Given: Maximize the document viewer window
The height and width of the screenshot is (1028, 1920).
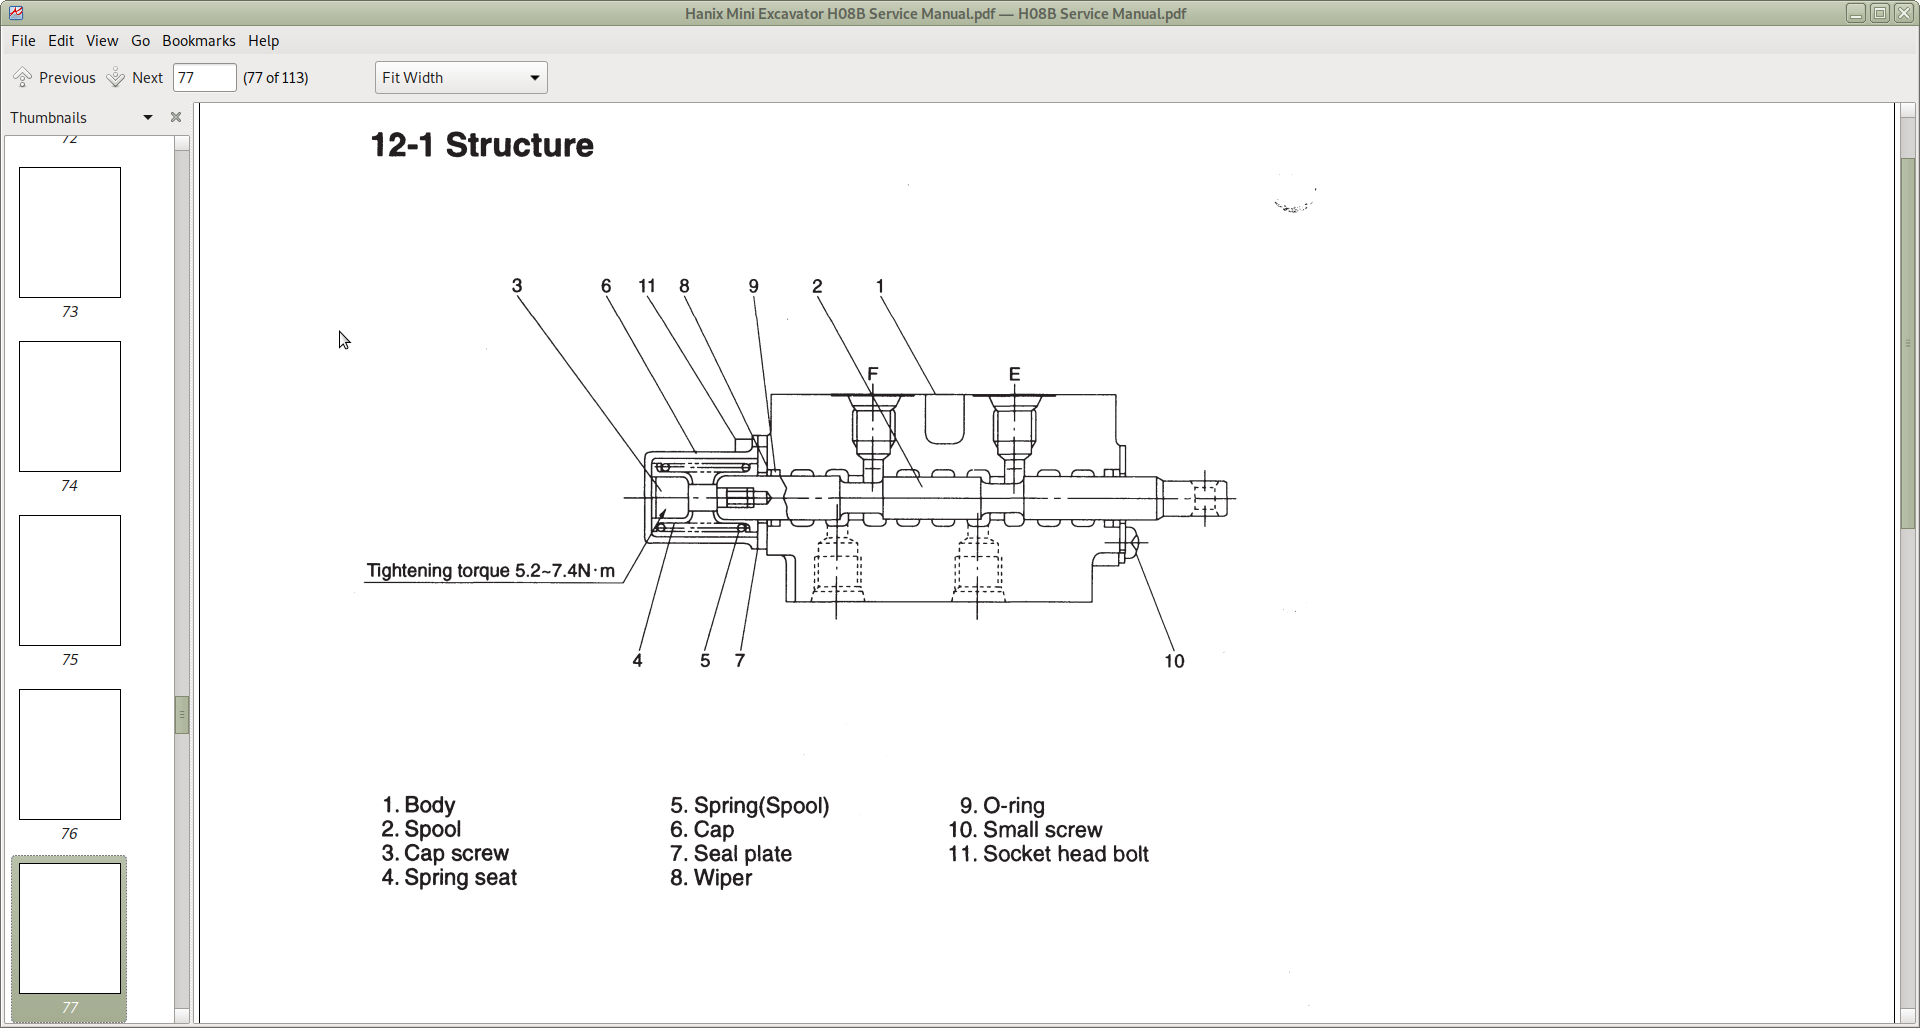Looking at the screenshot, I should [x=1880, y=13].
